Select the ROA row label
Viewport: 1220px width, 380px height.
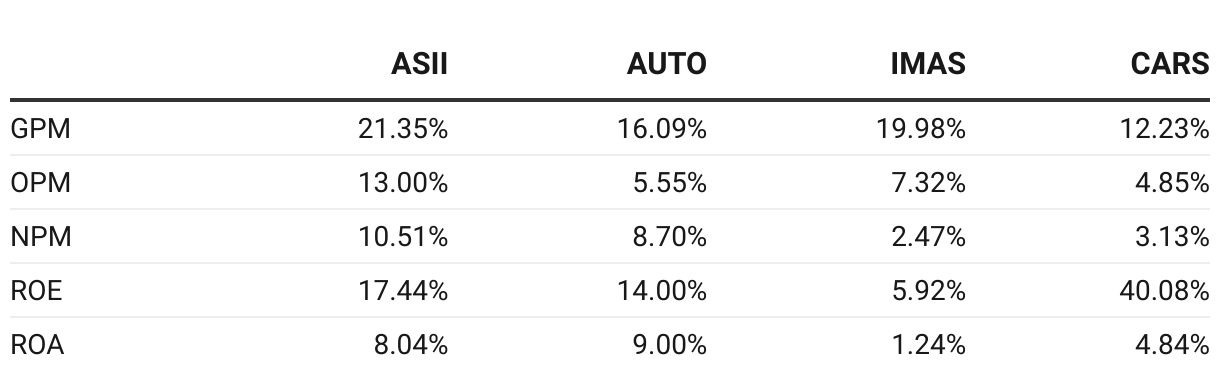coord(37,345)
